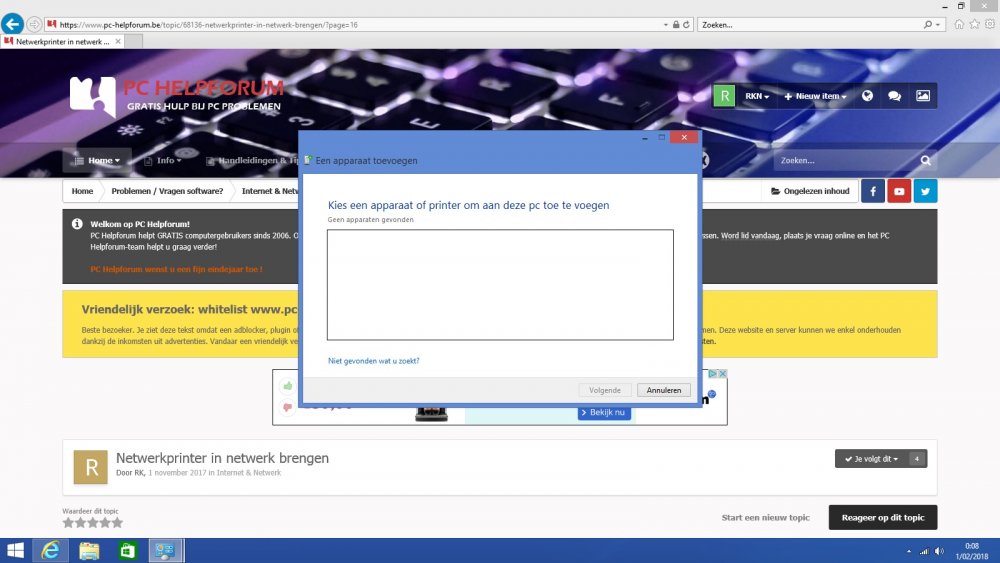Open the Twitter page icon
Image resolution: width=1000 pixels, height=563 pixels.
point(925,191)
